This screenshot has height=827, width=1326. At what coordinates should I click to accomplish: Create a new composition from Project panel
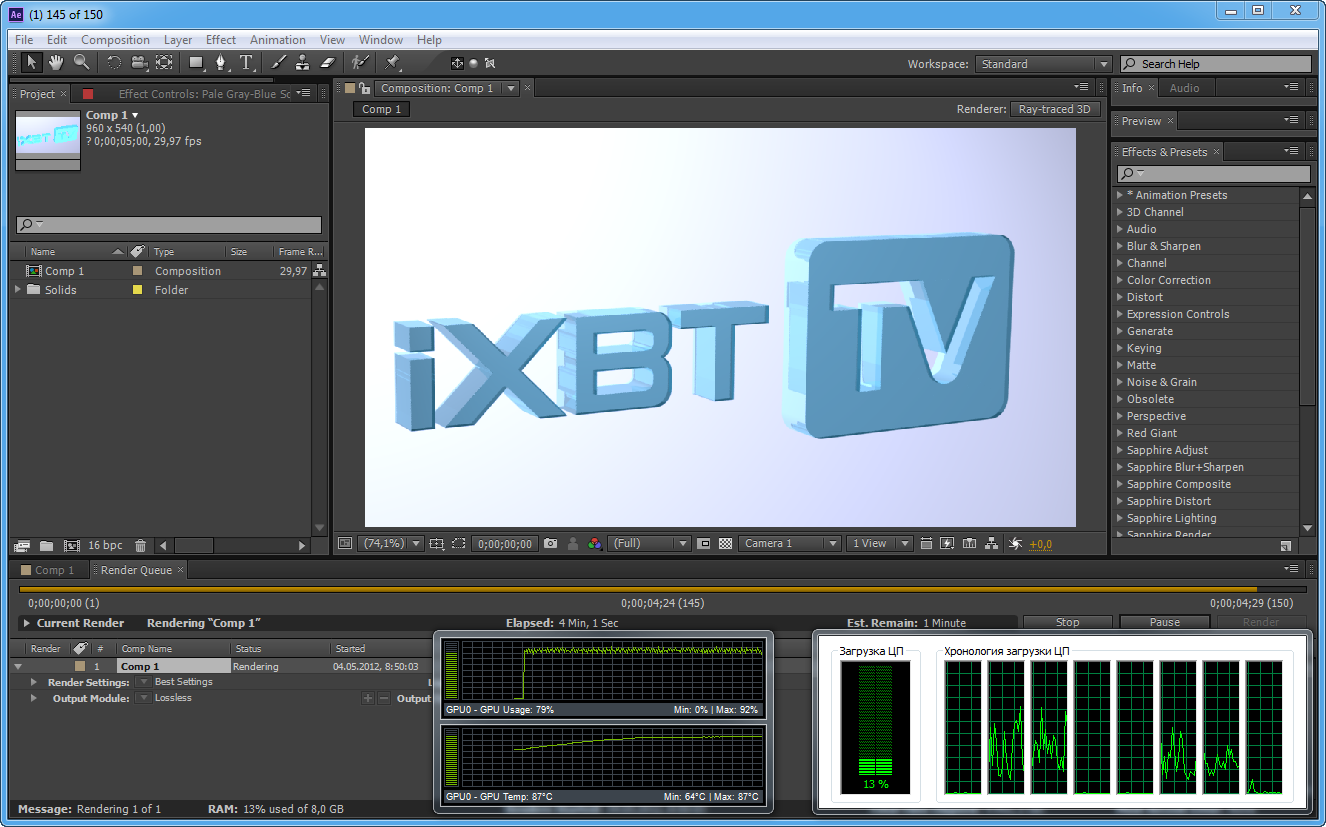(x=71, y=546)
